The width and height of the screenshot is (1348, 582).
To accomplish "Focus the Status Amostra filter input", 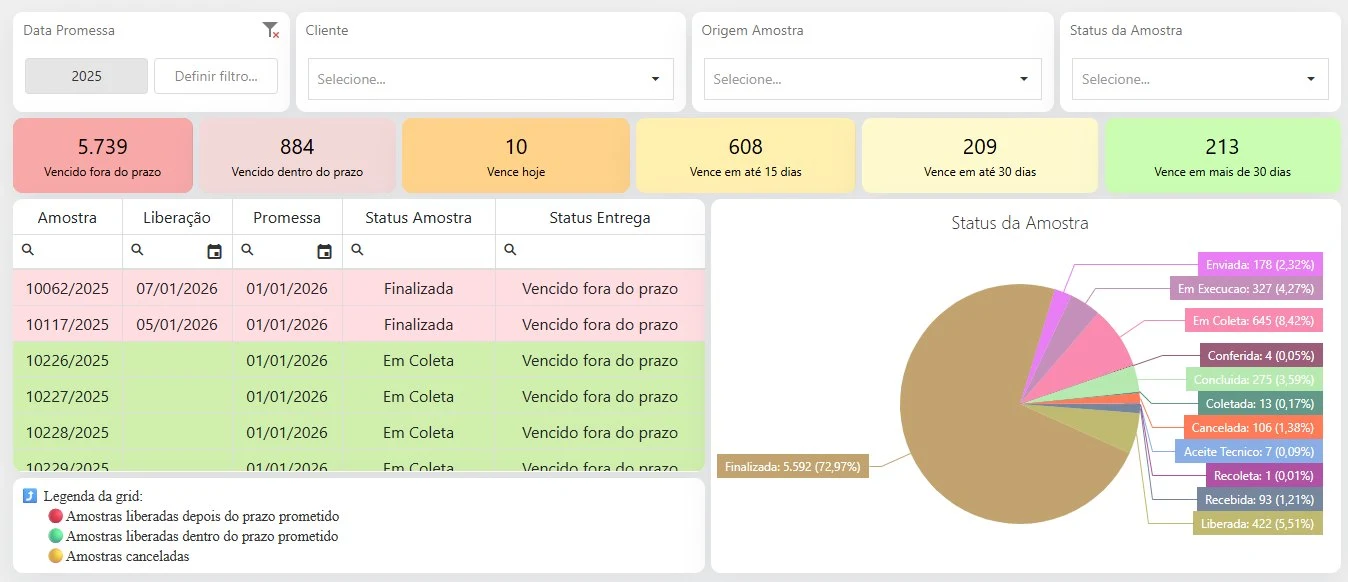I will tap(428, 251).
